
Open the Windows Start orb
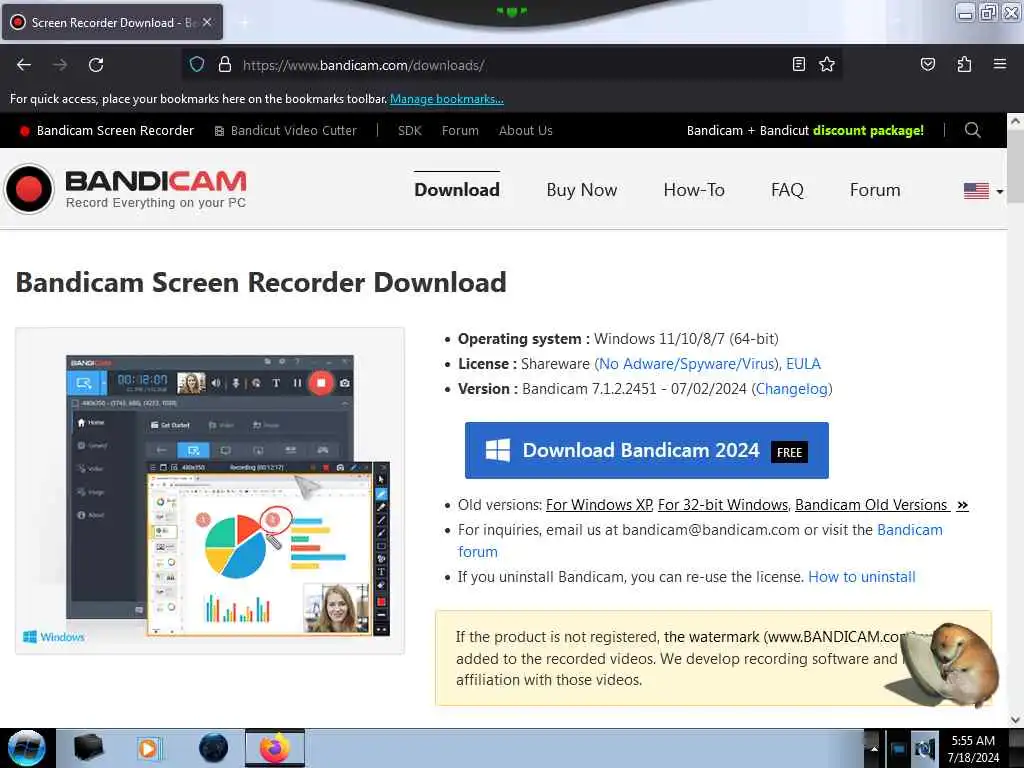27,748
